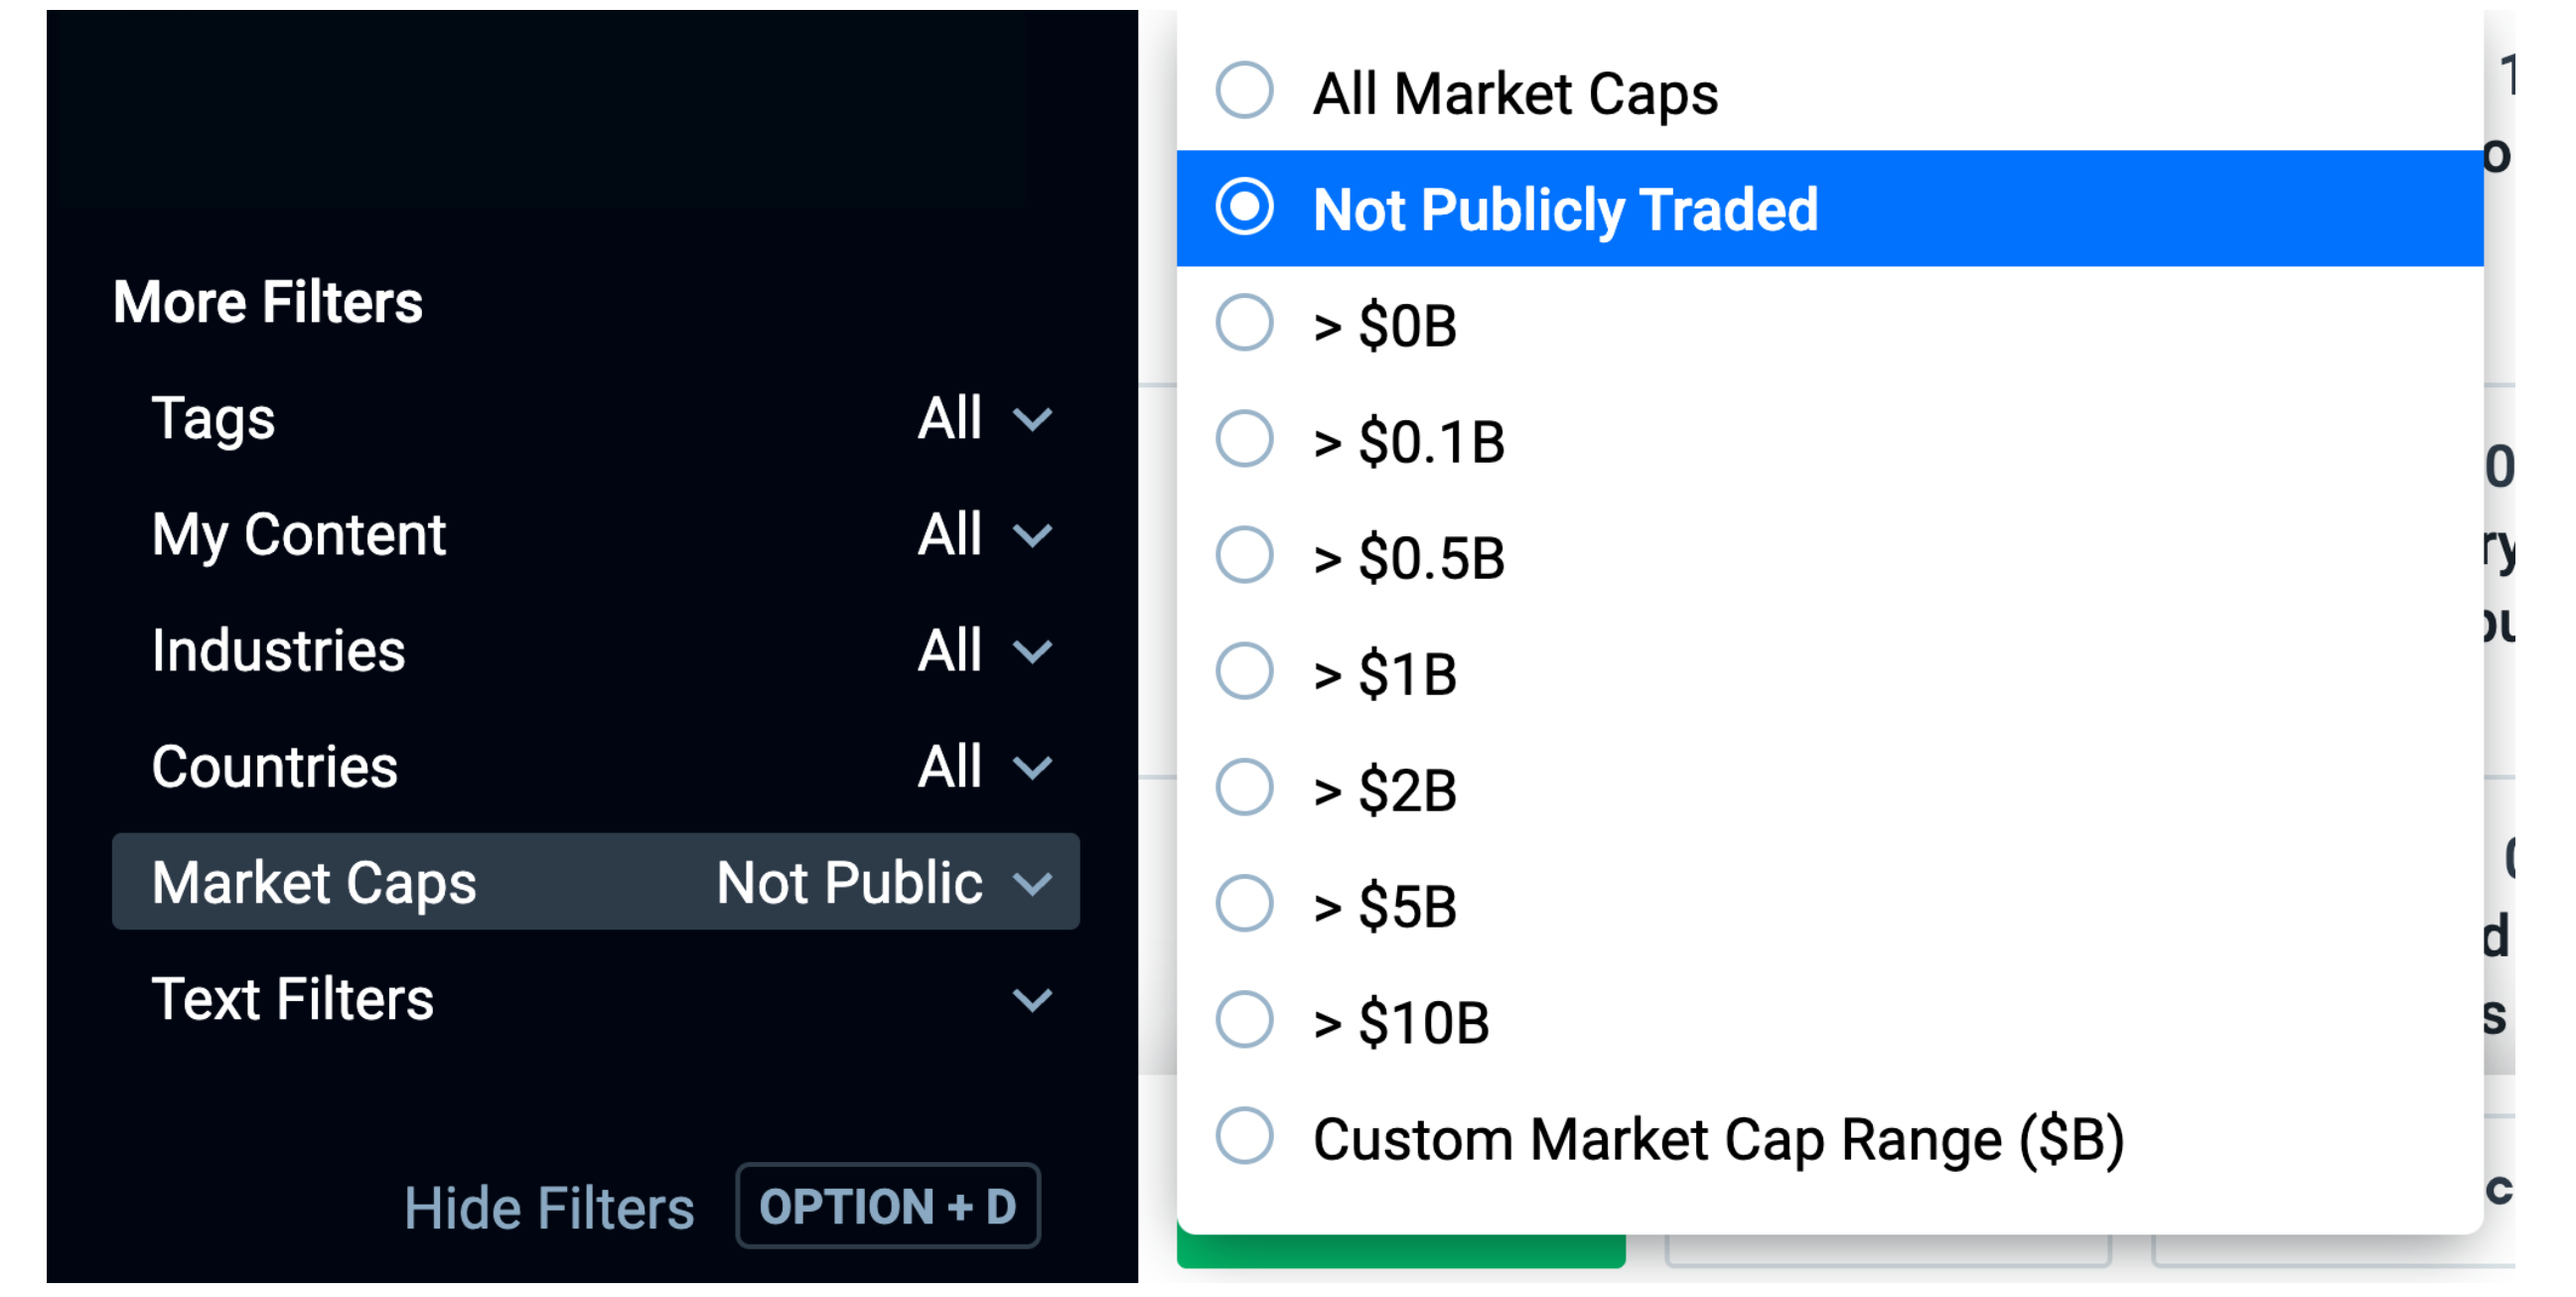This screenshot has height=1297, width=2576.
Task: Select the > $2B market cap option
Action: 1244,788
